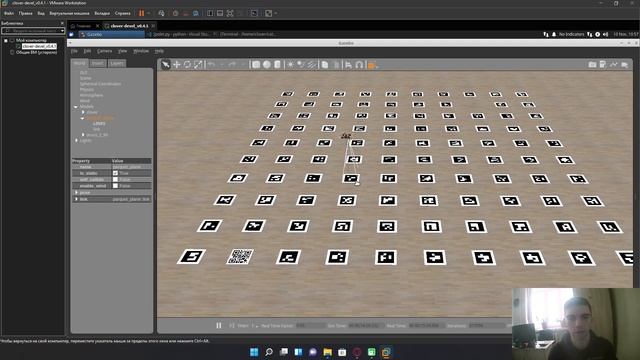640x360 pixels.
Task: Toggle the self_collide checkbox
Action: [x=116, y=179]
